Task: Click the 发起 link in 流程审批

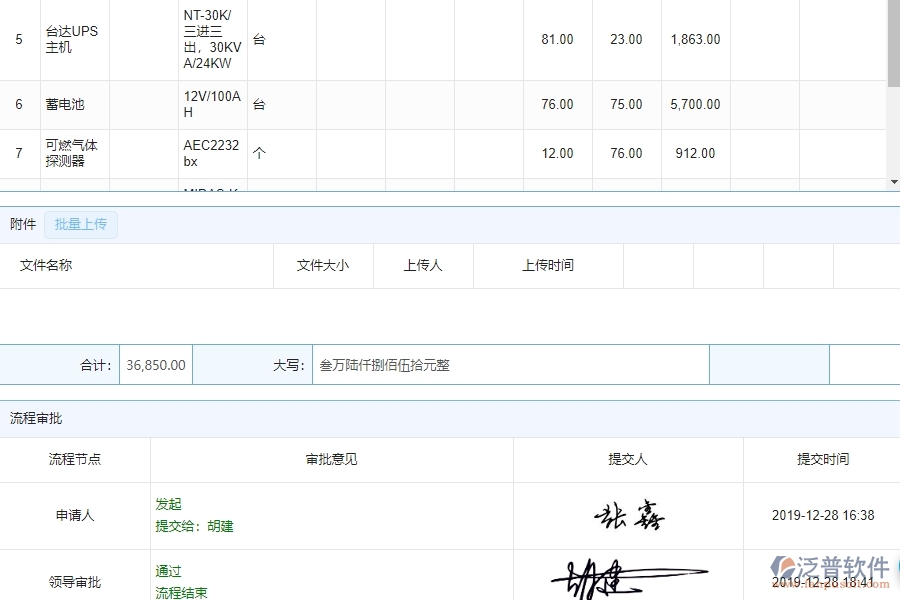Action: [169, 504]
